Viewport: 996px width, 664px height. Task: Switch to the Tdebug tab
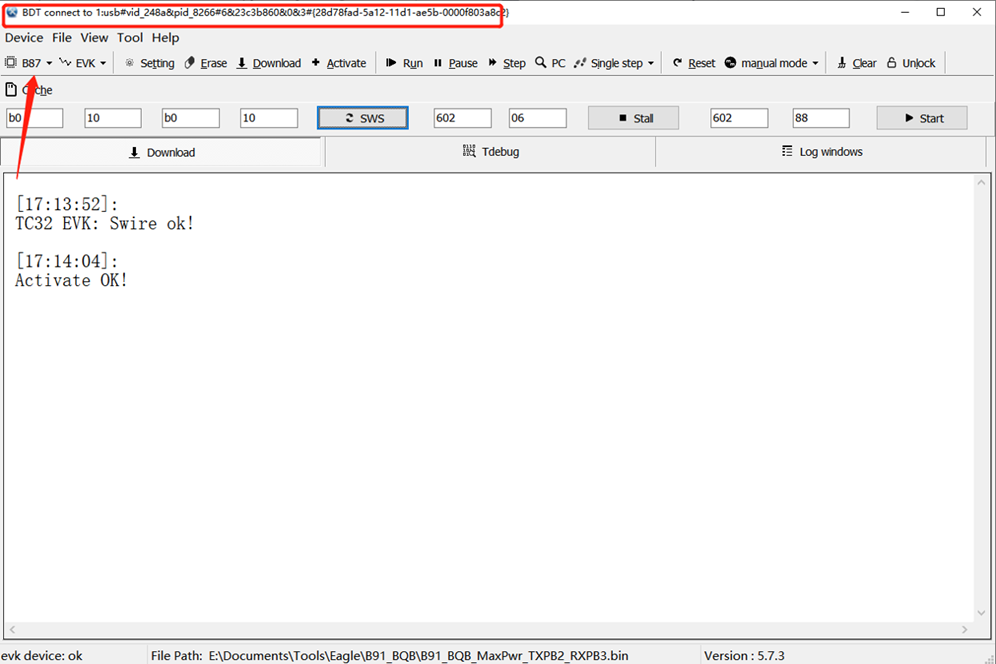(490, 152)
